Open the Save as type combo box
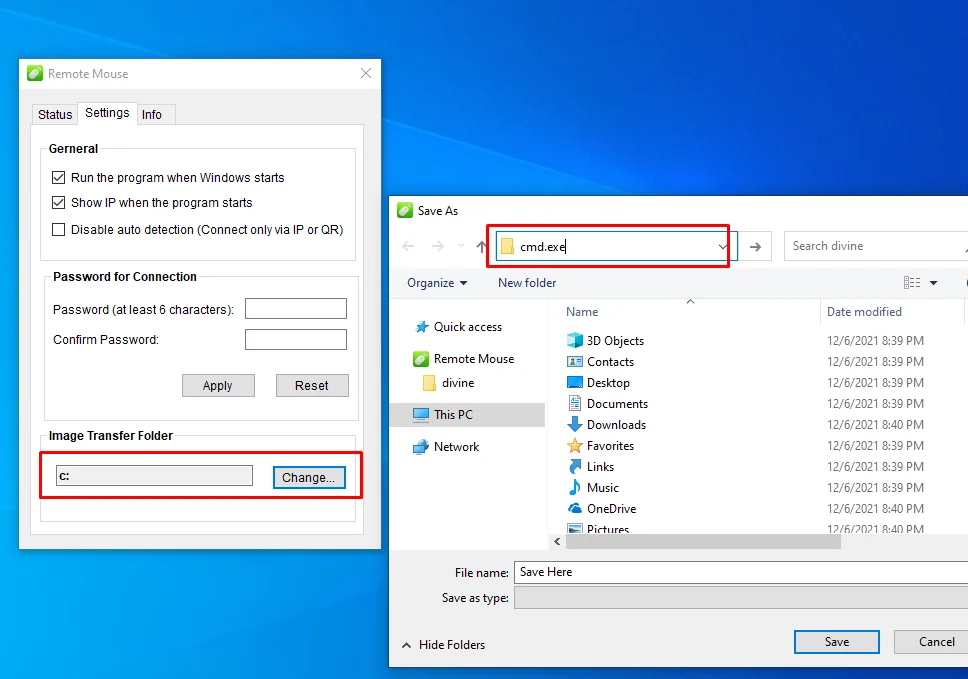 tap(741, 598)
